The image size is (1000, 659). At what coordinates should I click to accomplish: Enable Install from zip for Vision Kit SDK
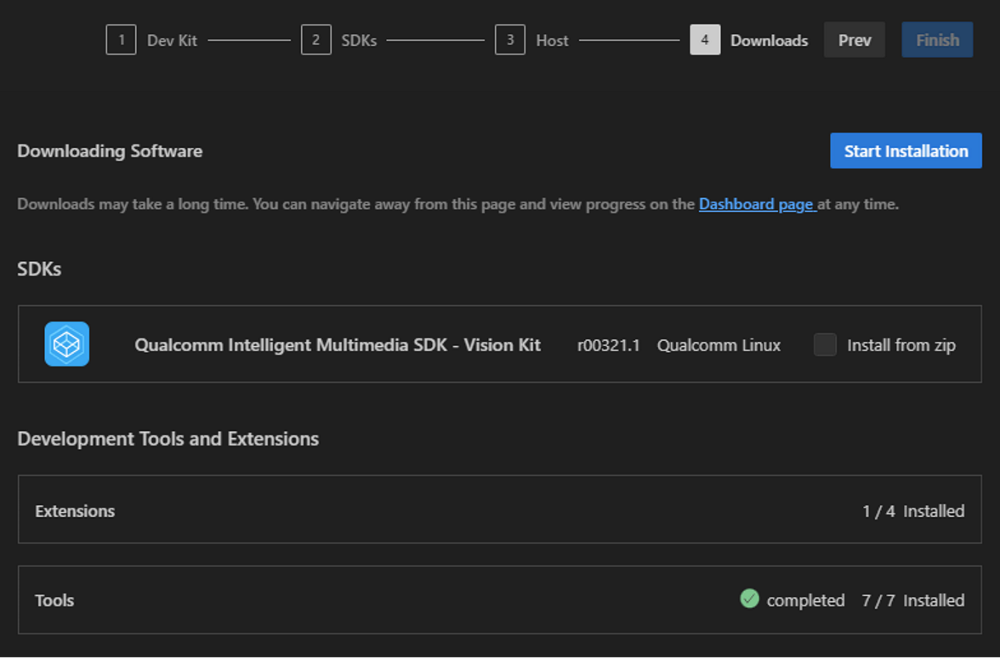pyautogui.click(x=825, y=344)
